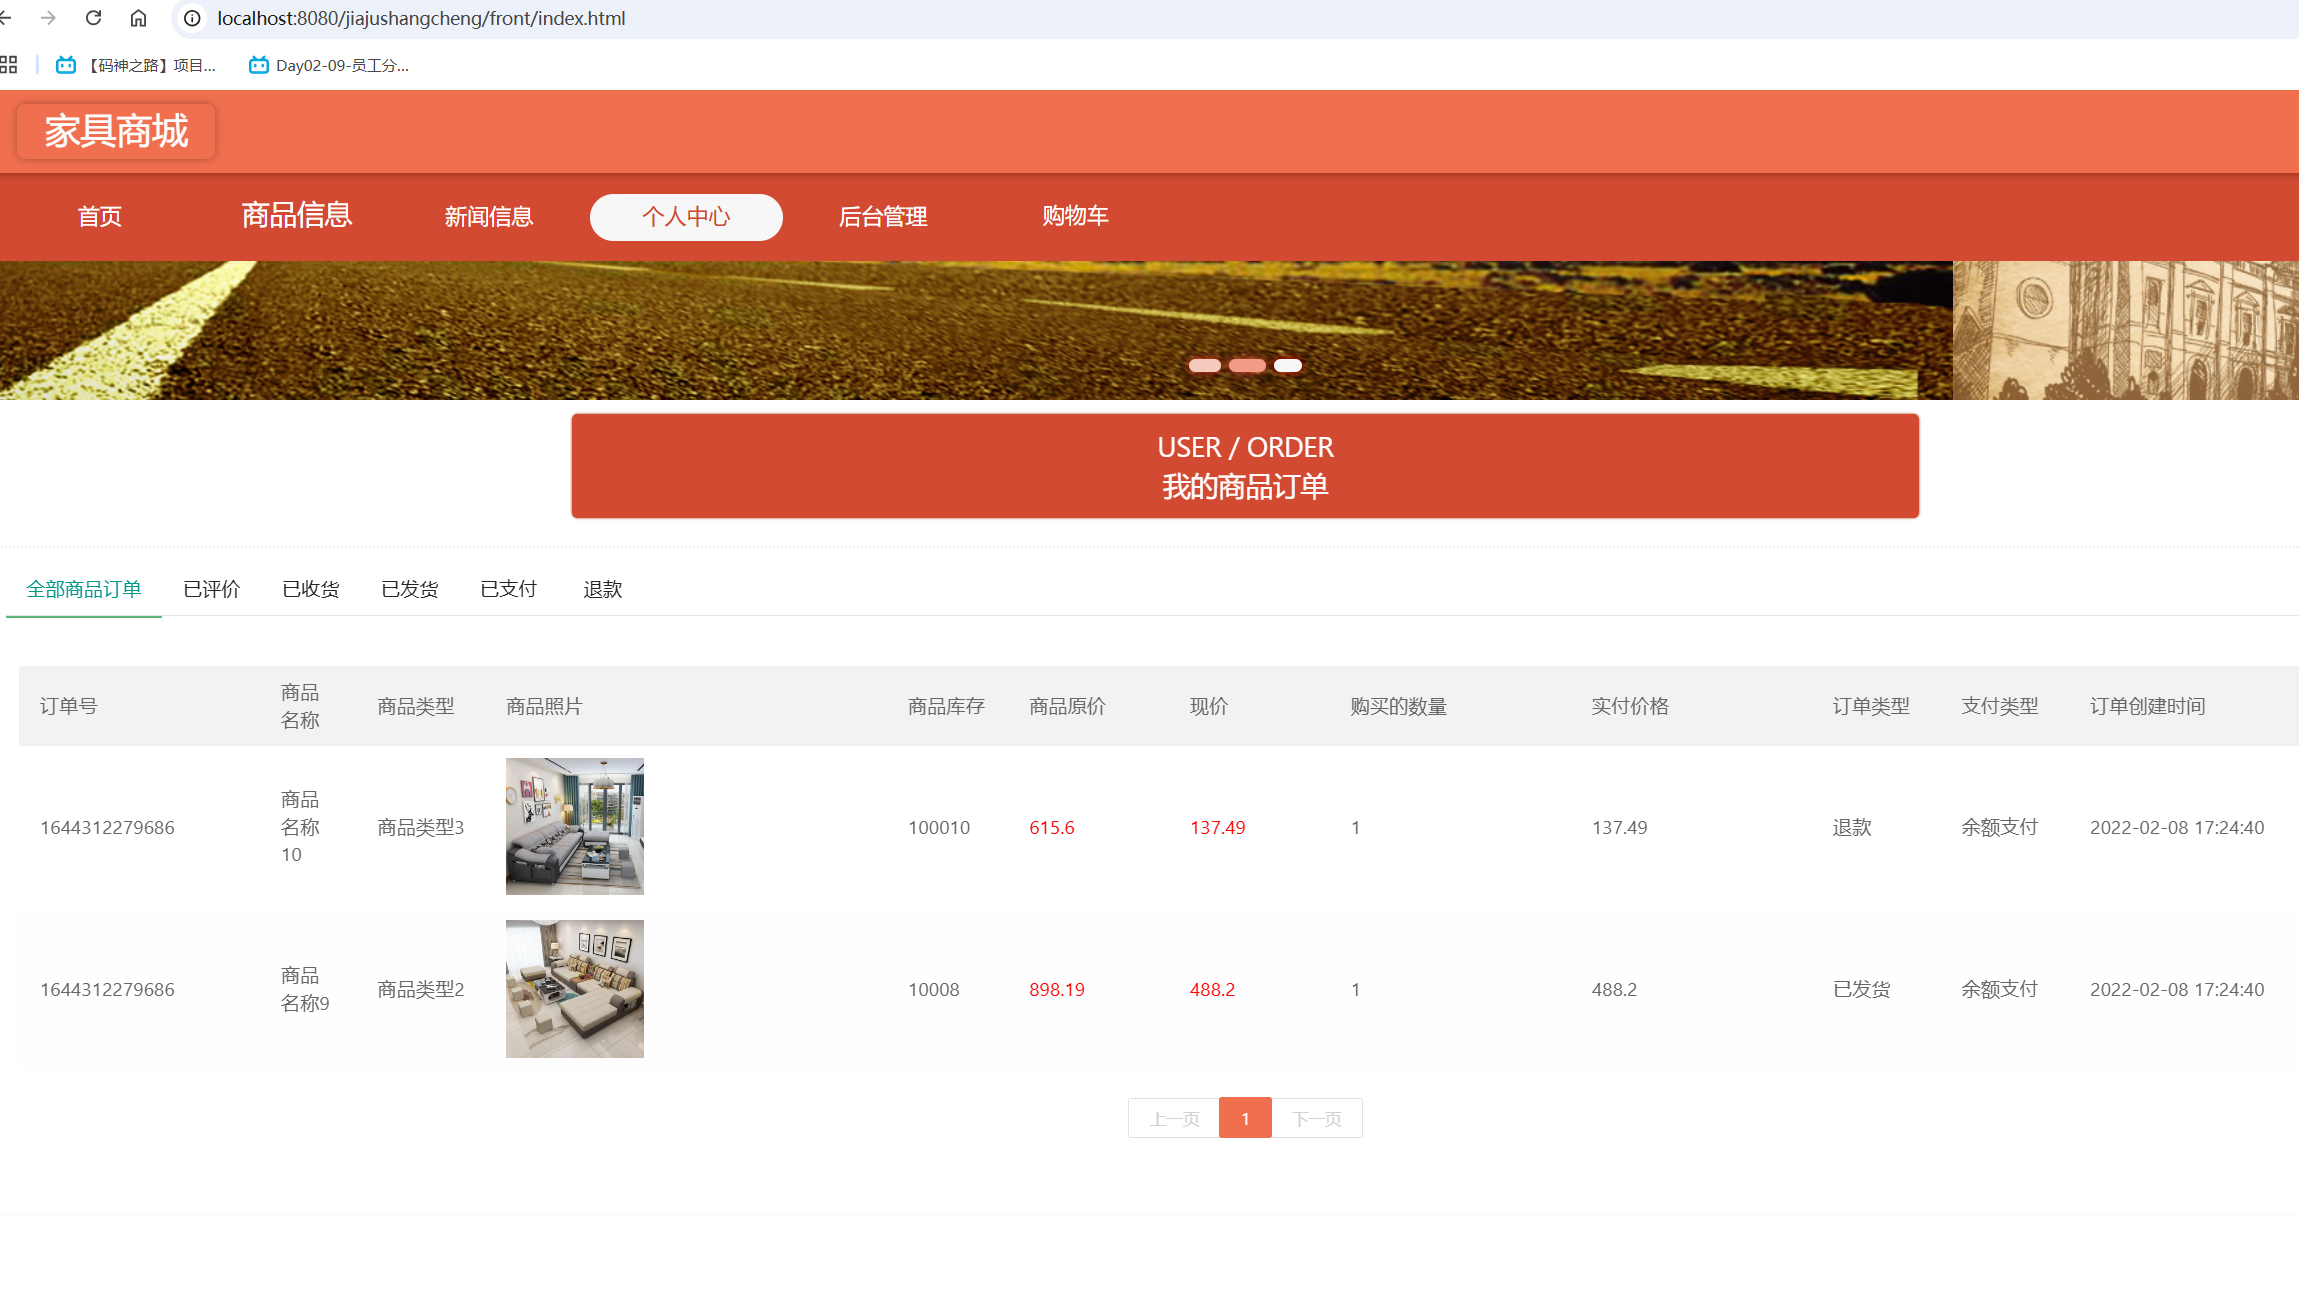Click the browser forward arrow
This screenshot has width=2299, height=1308.
pyautogui.click(x=48, y=18)
